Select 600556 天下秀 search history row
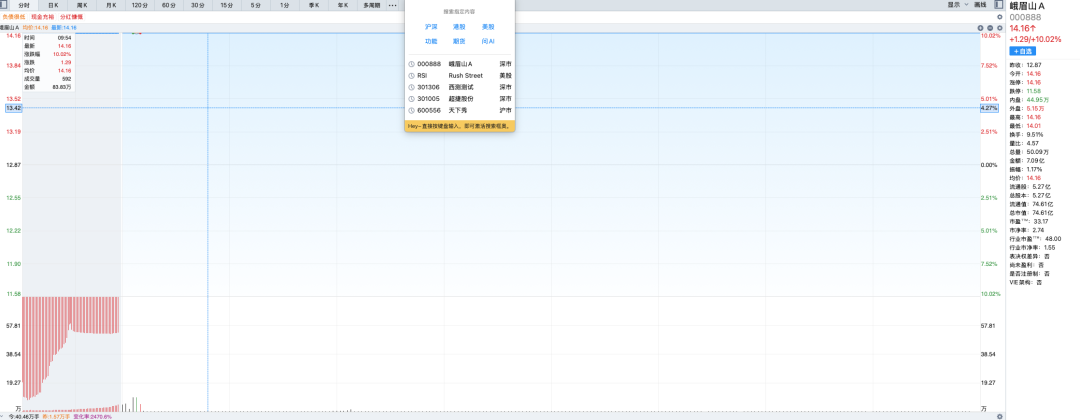Screen dimensions: 1080x420 point(459,110)
